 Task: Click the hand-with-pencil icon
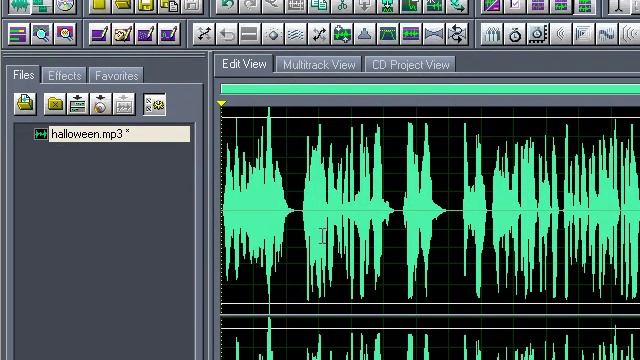coord(122,34)
